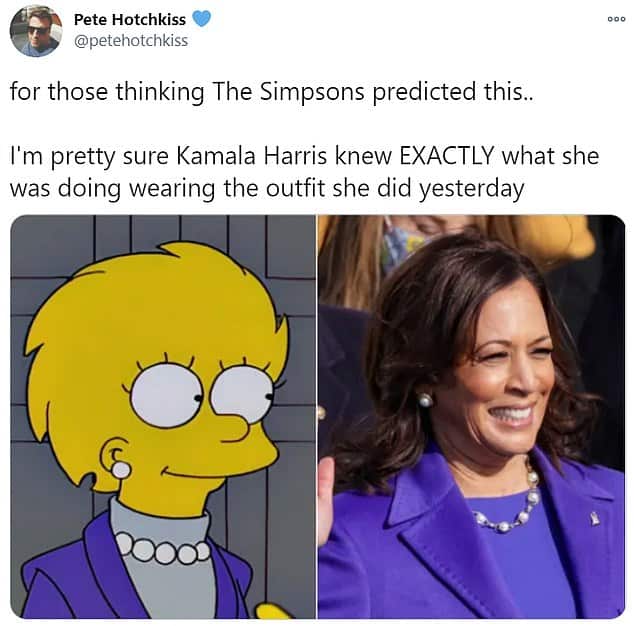Open the right photo of the purple coat
634x626 pixels.
471,417
